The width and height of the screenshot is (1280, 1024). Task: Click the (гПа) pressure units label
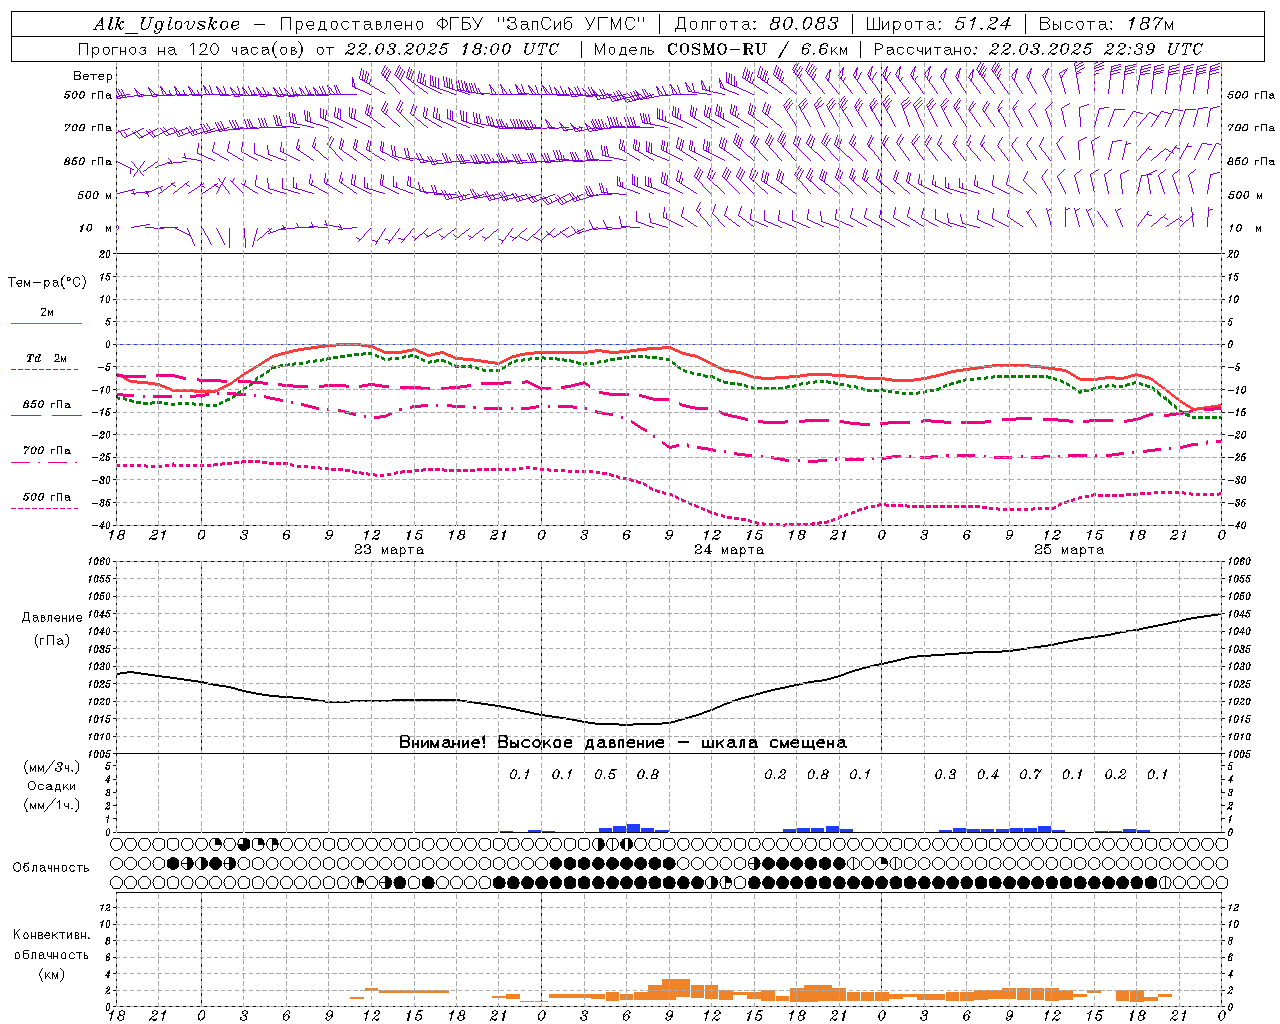pos(52,641)
